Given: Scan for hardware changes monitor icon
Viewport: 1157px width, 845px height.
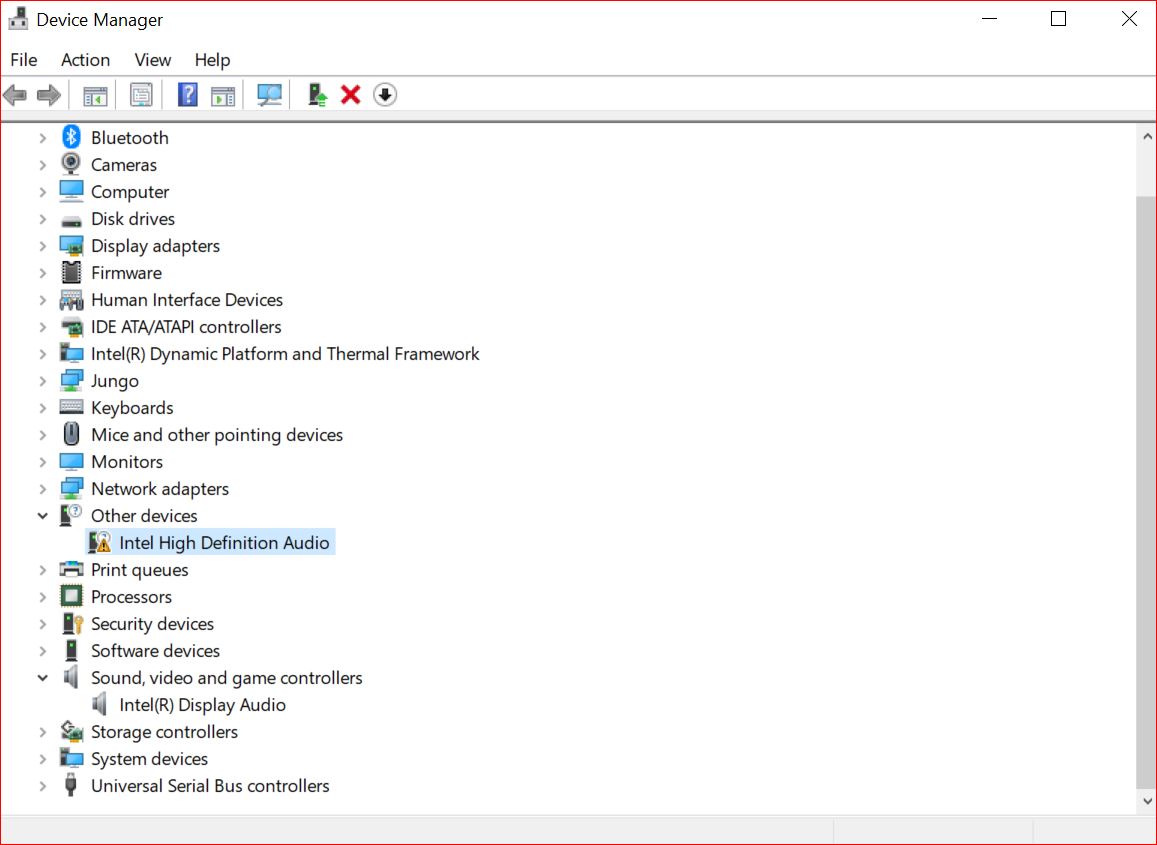Looking at the screenshot, I should coord(269,94).
